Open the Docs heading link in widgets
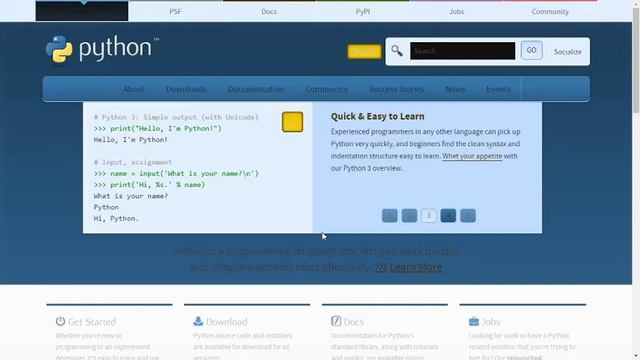The height and width of the screenshot is (360, 640). [x=353, y=322]
